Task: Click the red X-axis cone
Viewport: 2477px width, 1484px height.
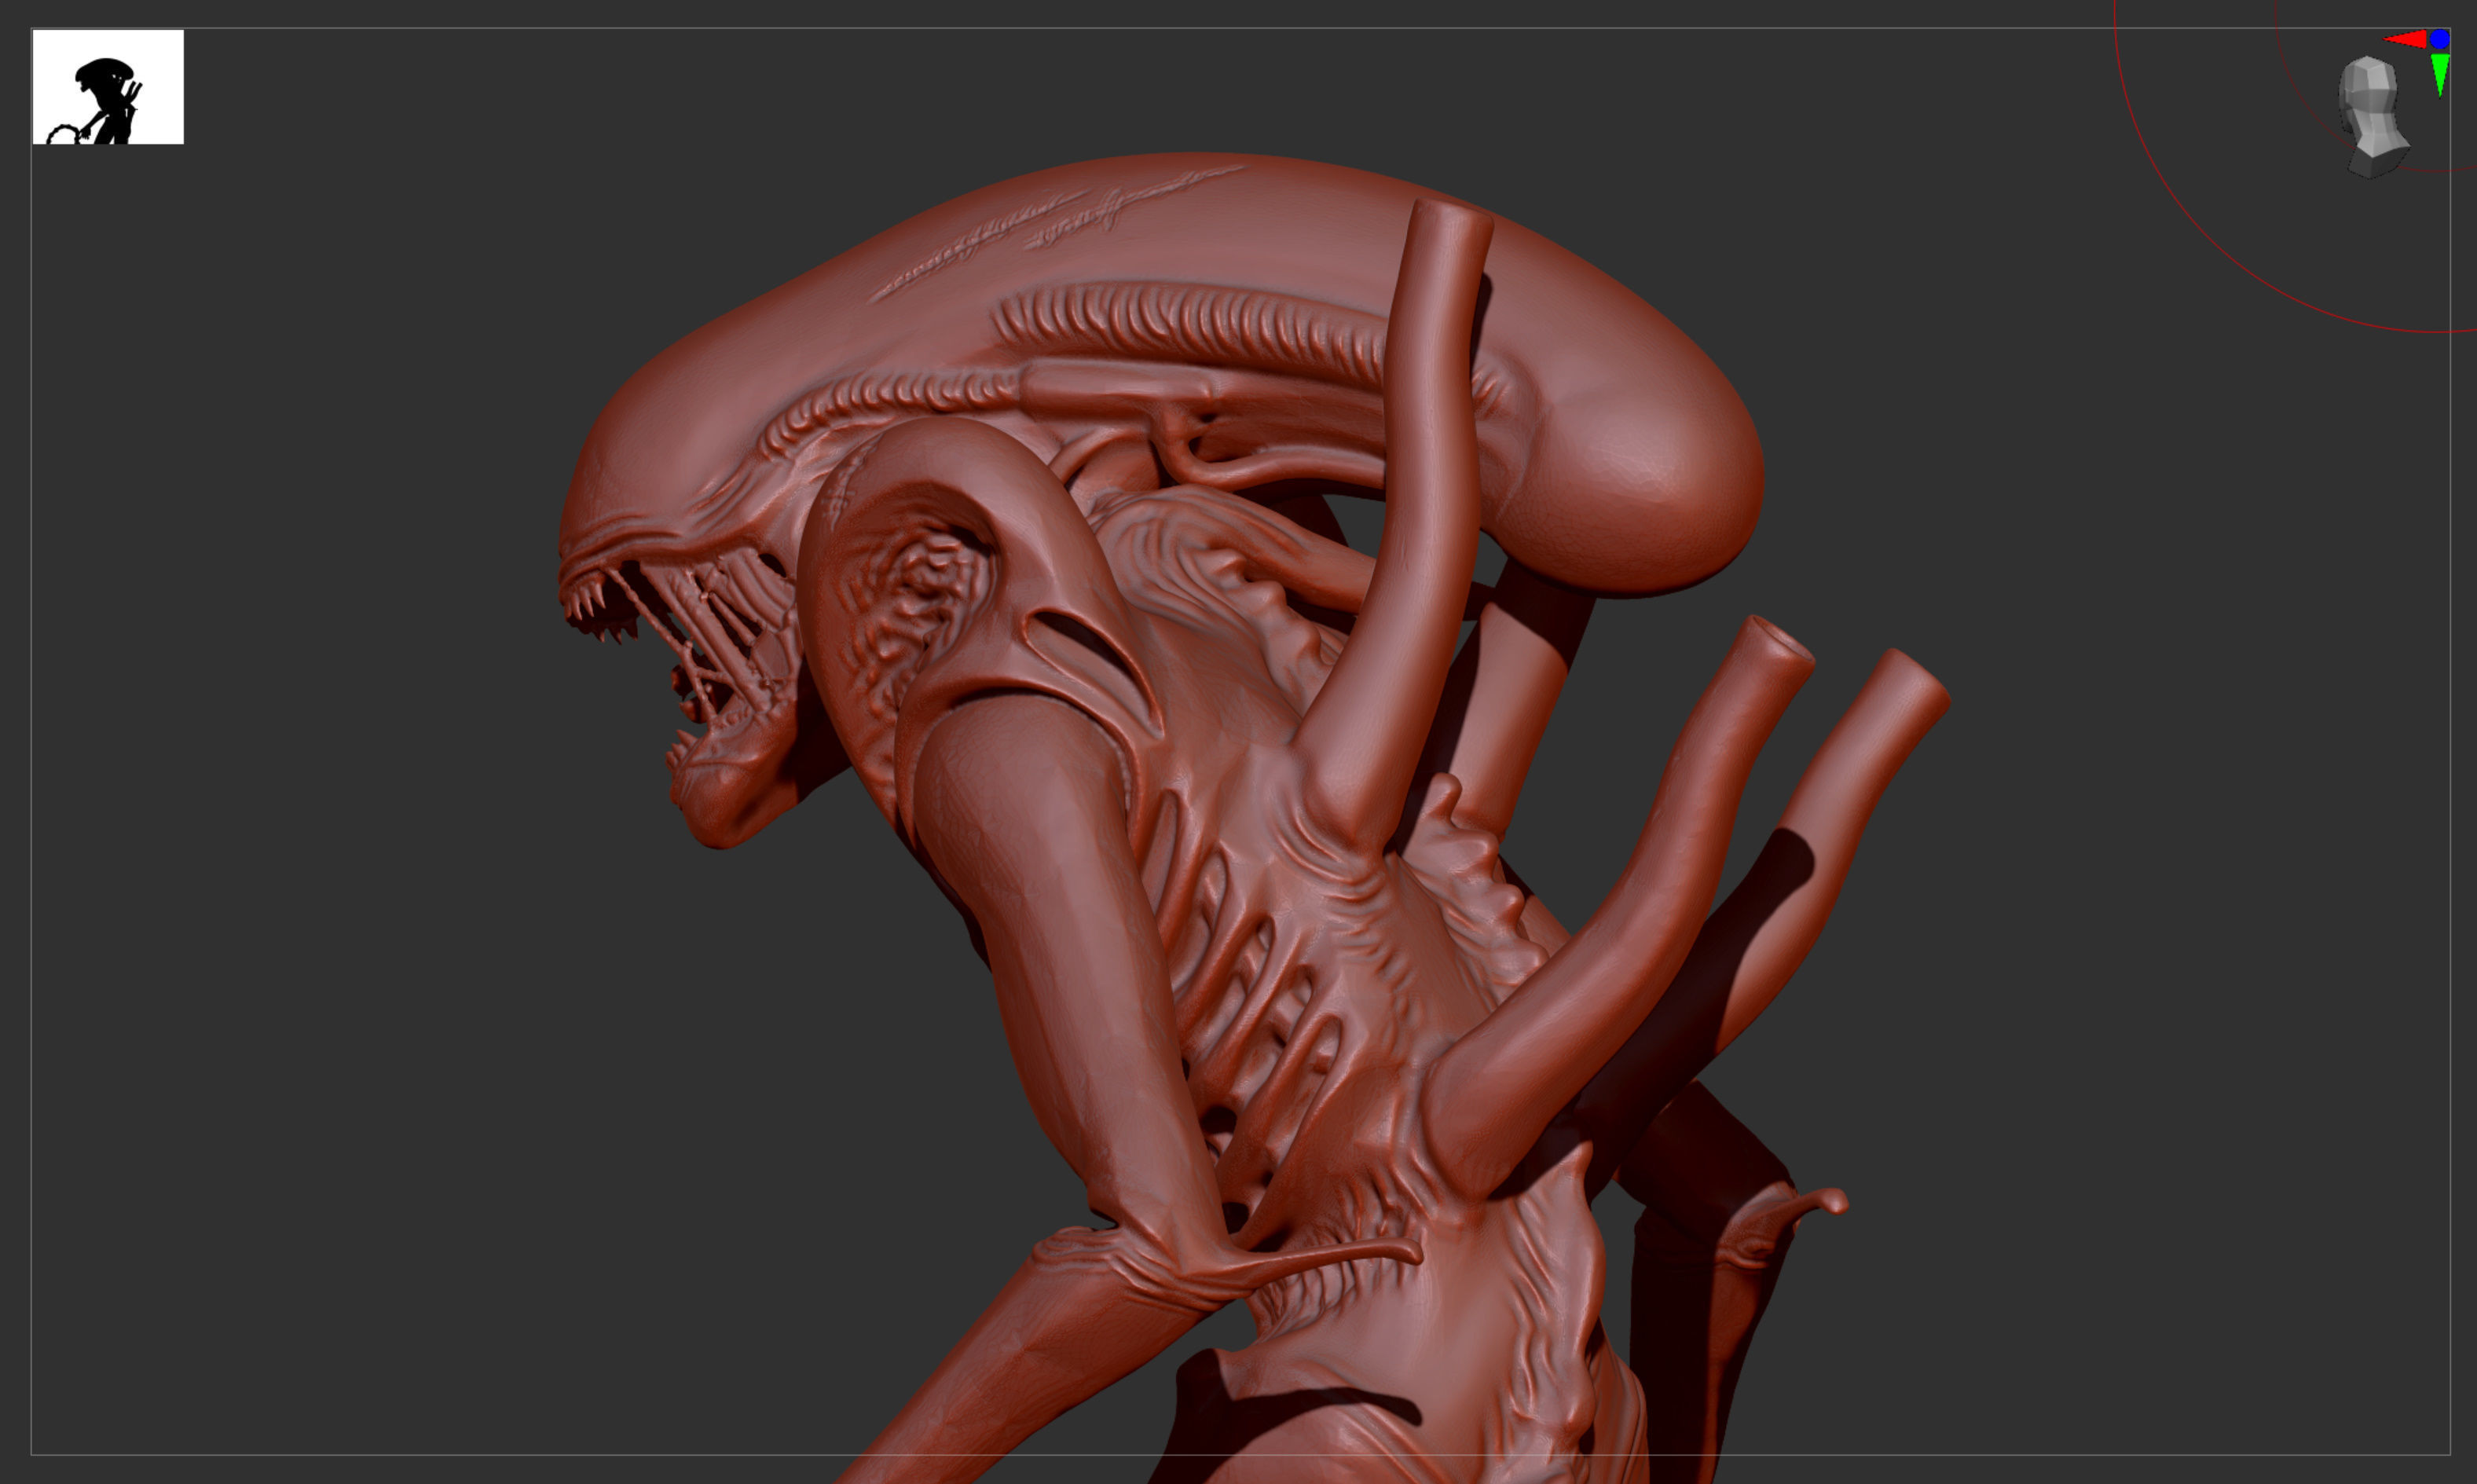Action: point(2404,40)
